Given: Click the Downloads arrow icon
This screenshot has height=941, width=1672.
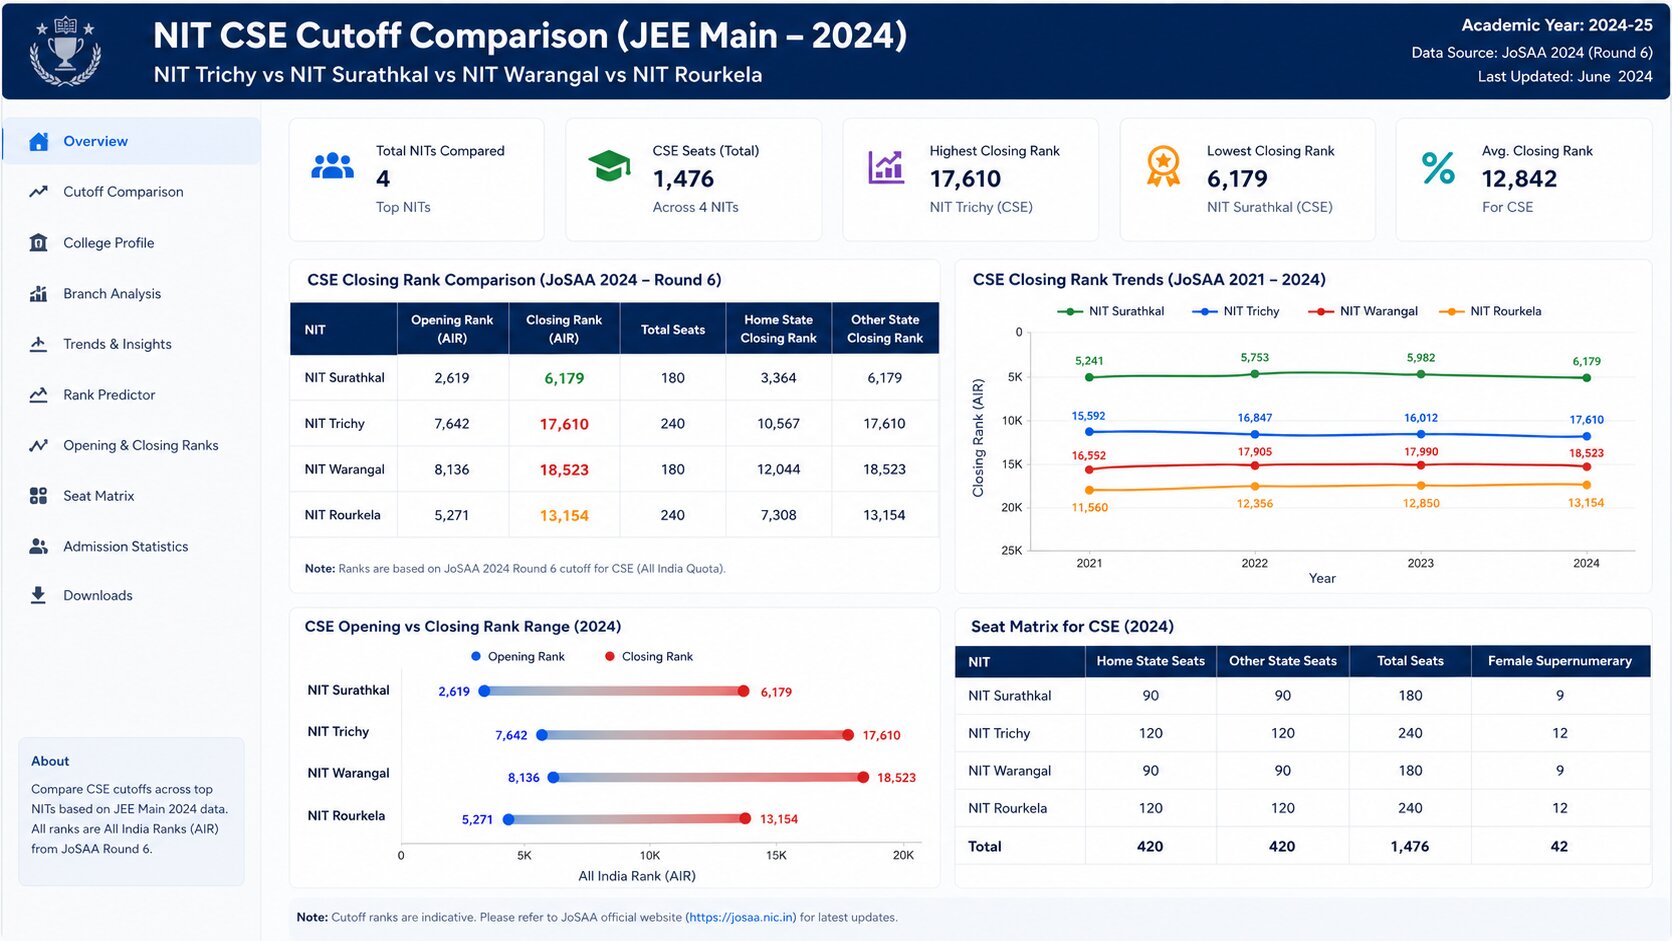Looking at the screenshot, I should click(39, 595).
